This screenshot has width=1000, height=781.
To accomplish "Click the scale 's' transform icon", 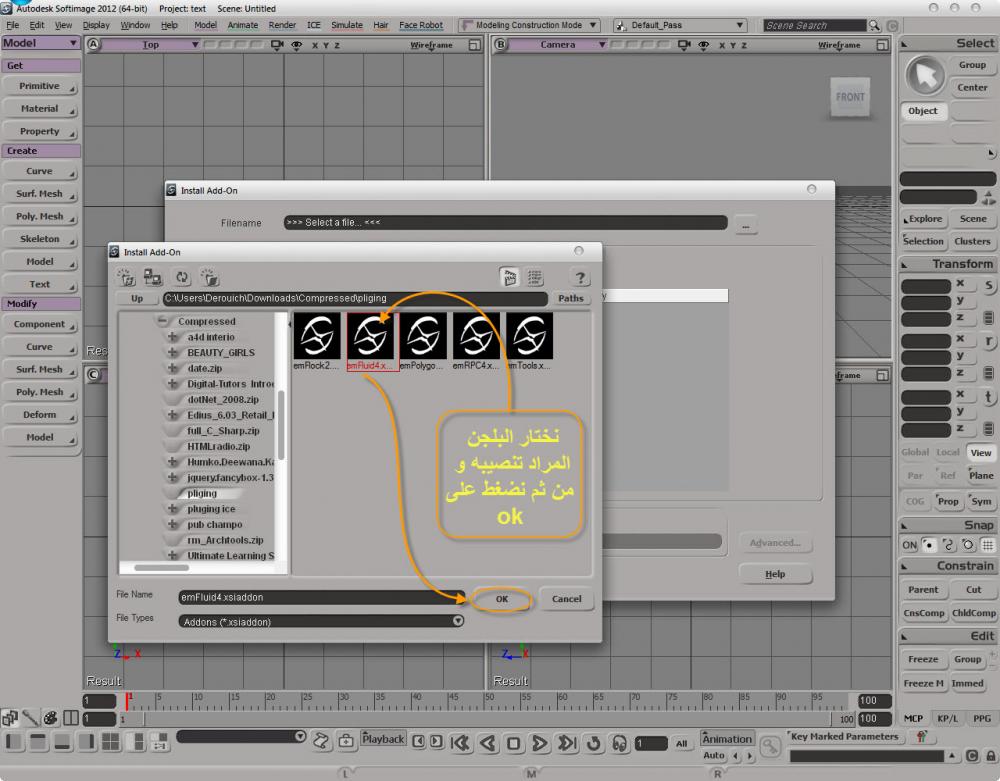I will click(x=989, y=286).
